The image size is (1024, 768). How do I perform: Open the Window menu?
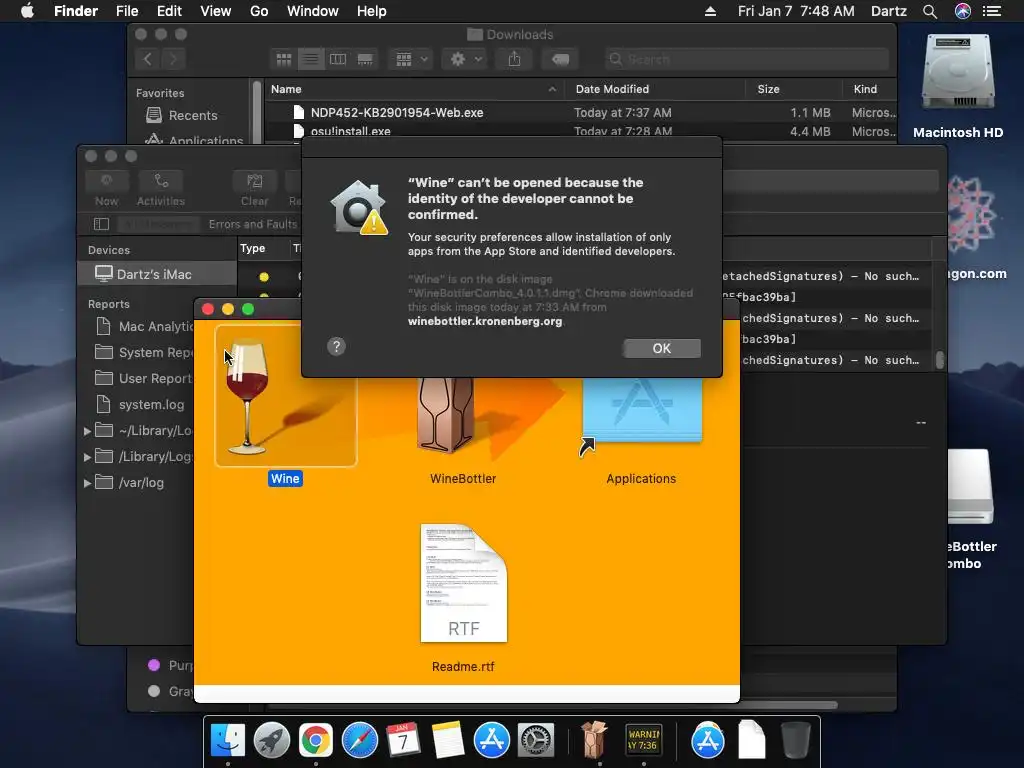313,11
